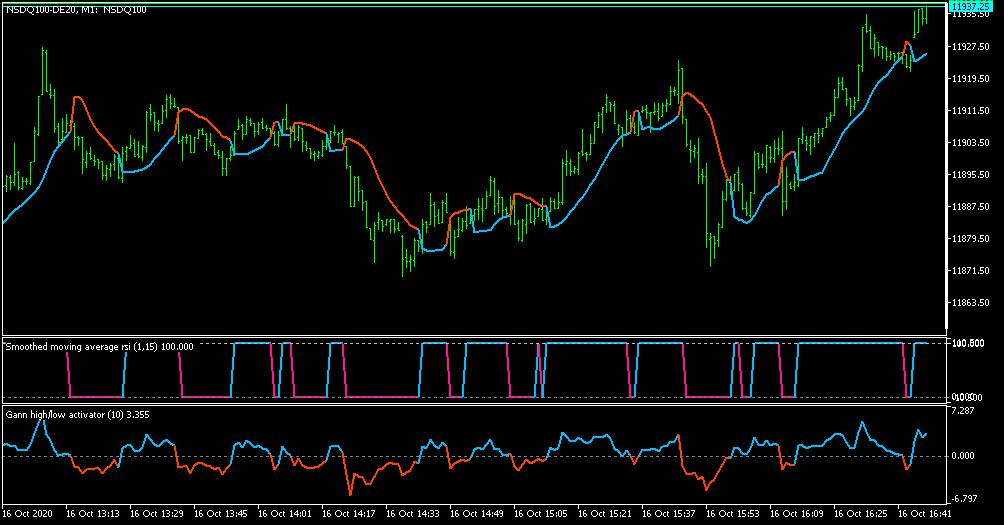Click the -6.797 scale value in Gann panel
This screenshot has width=1004, height=525.
(x=964, y=498)
